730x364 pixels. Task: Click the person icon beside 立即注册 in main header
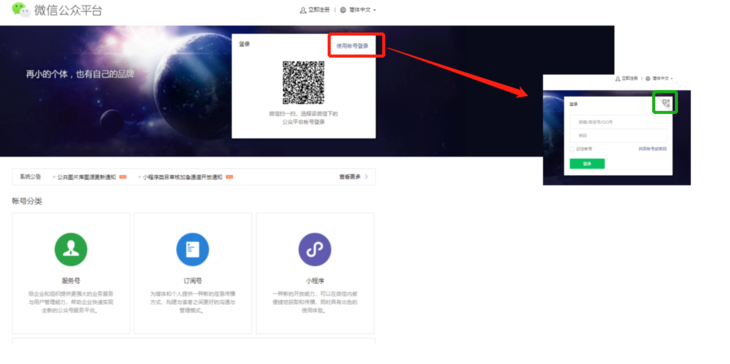(303, 10)
